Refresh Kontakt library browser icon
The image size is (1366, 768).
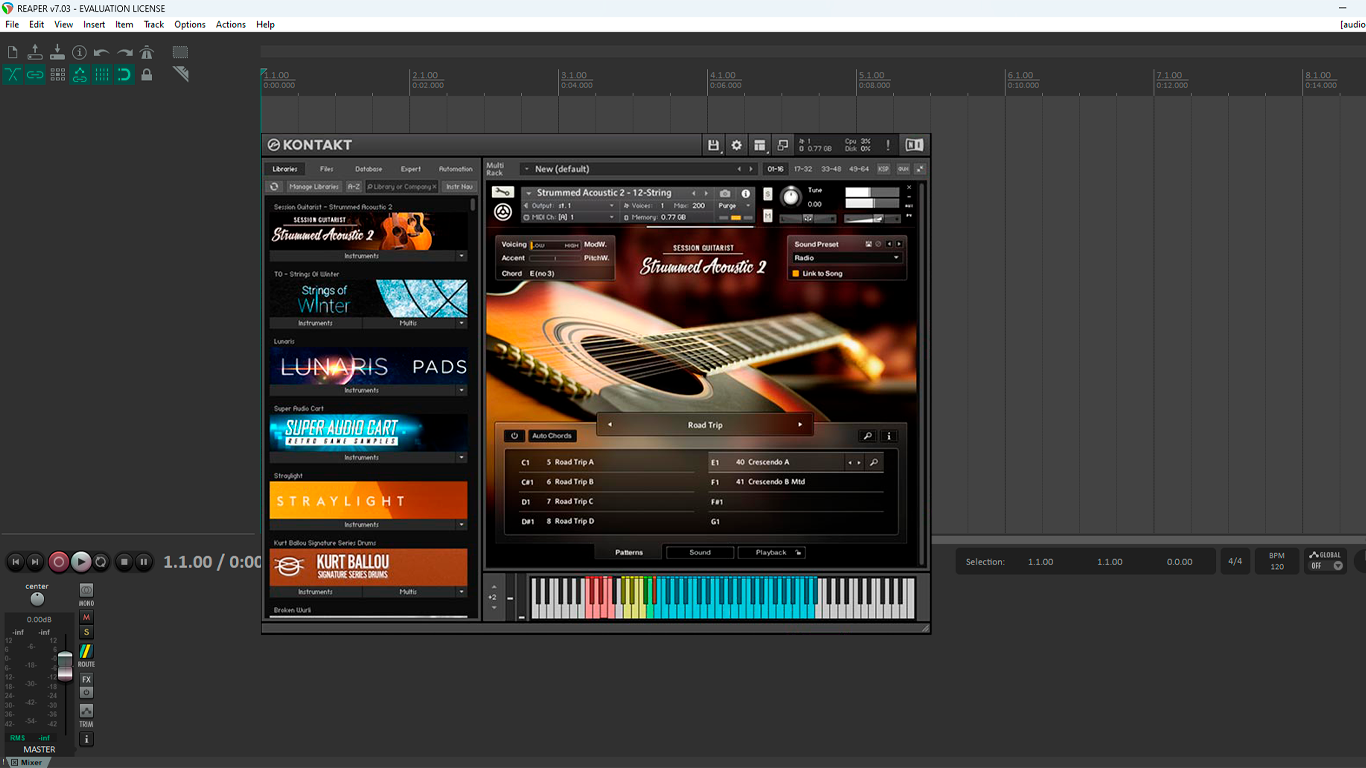point(274,186)
